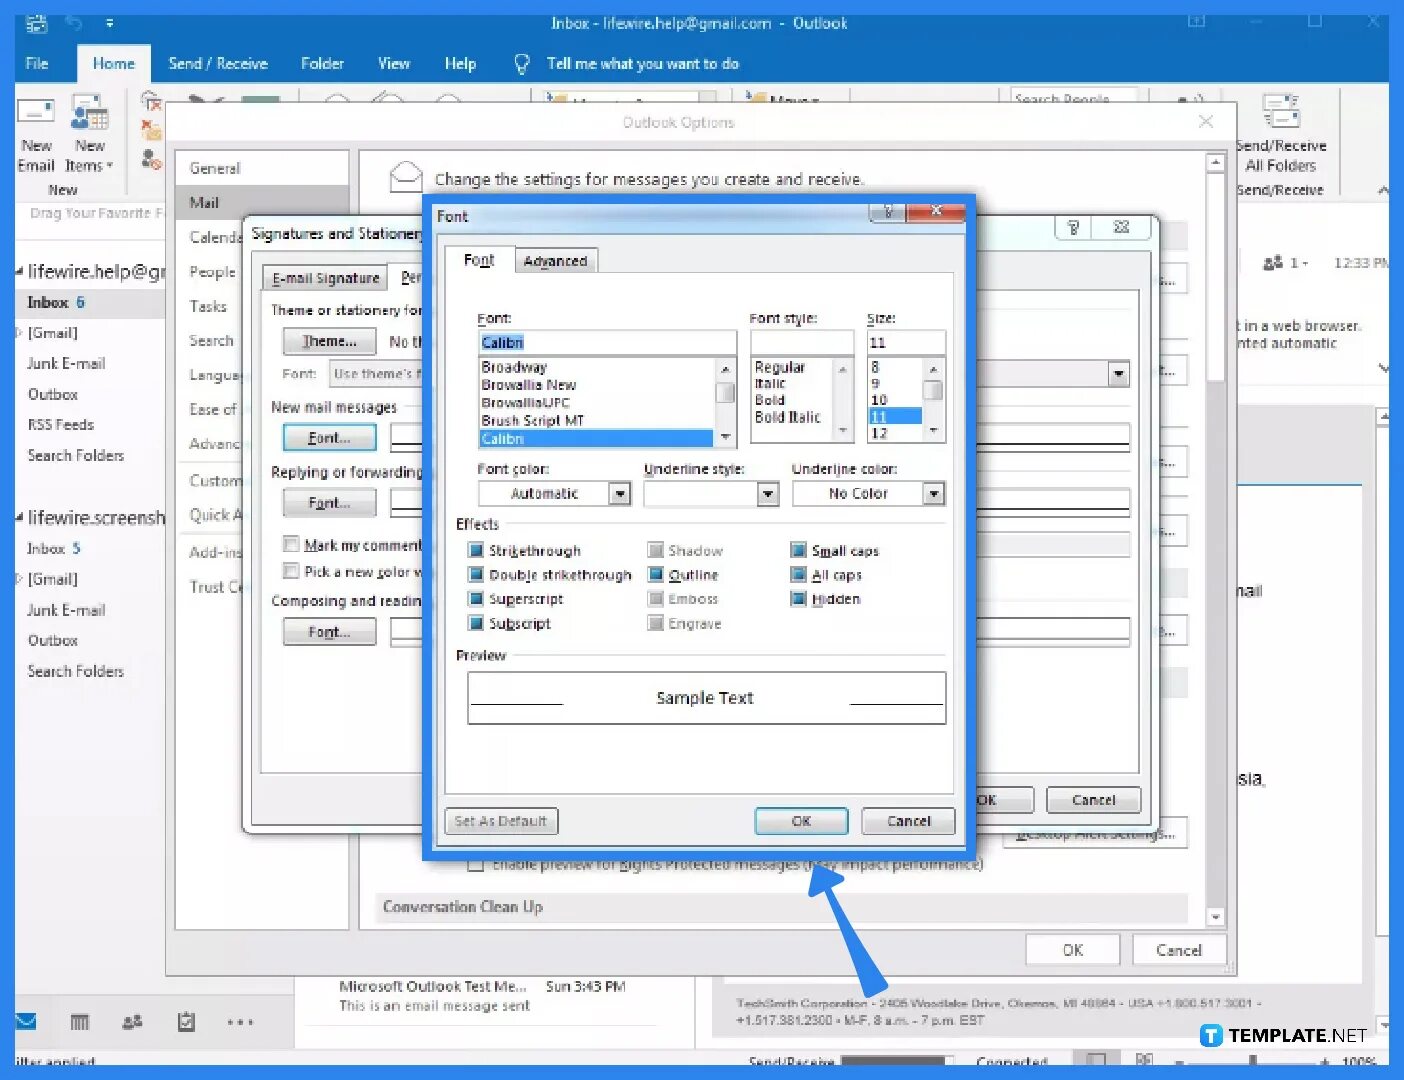Open the Tasks view icon in bottom navigation
1404x1080 pixels.
(186, 1022)
